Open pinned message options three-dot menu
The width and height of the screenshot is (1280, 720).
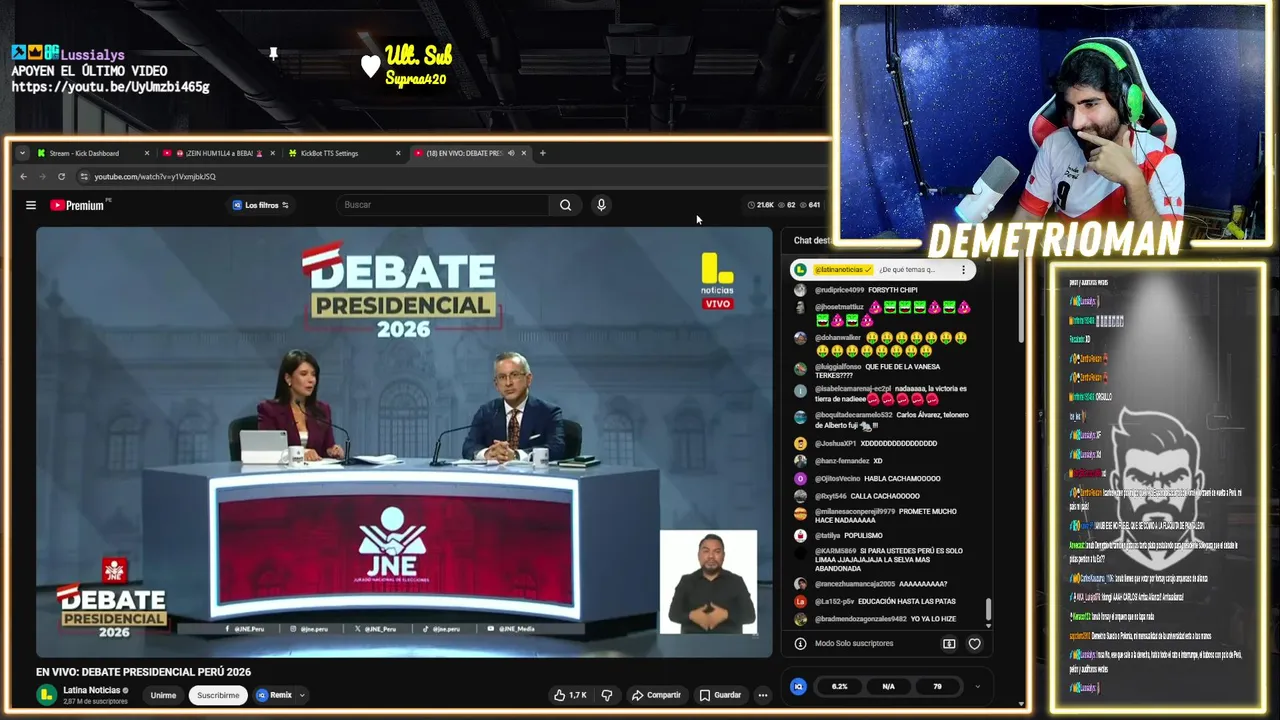[x=963, y=270]
